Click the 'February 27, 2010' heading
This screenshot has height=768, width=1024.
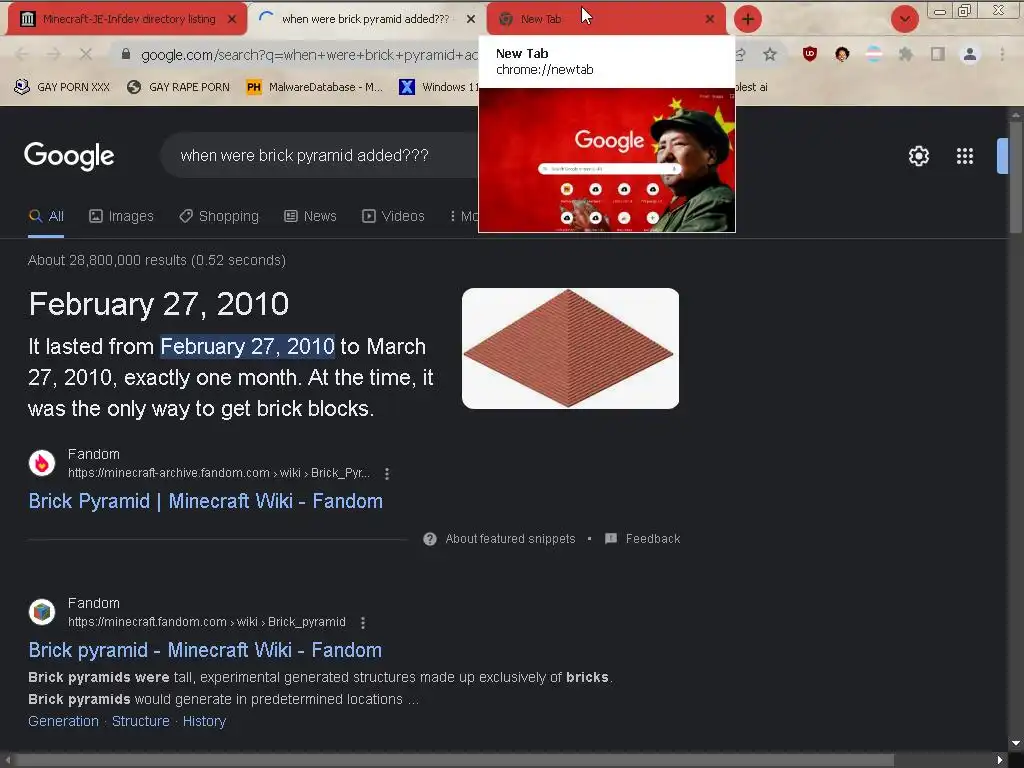coord(159,304)
